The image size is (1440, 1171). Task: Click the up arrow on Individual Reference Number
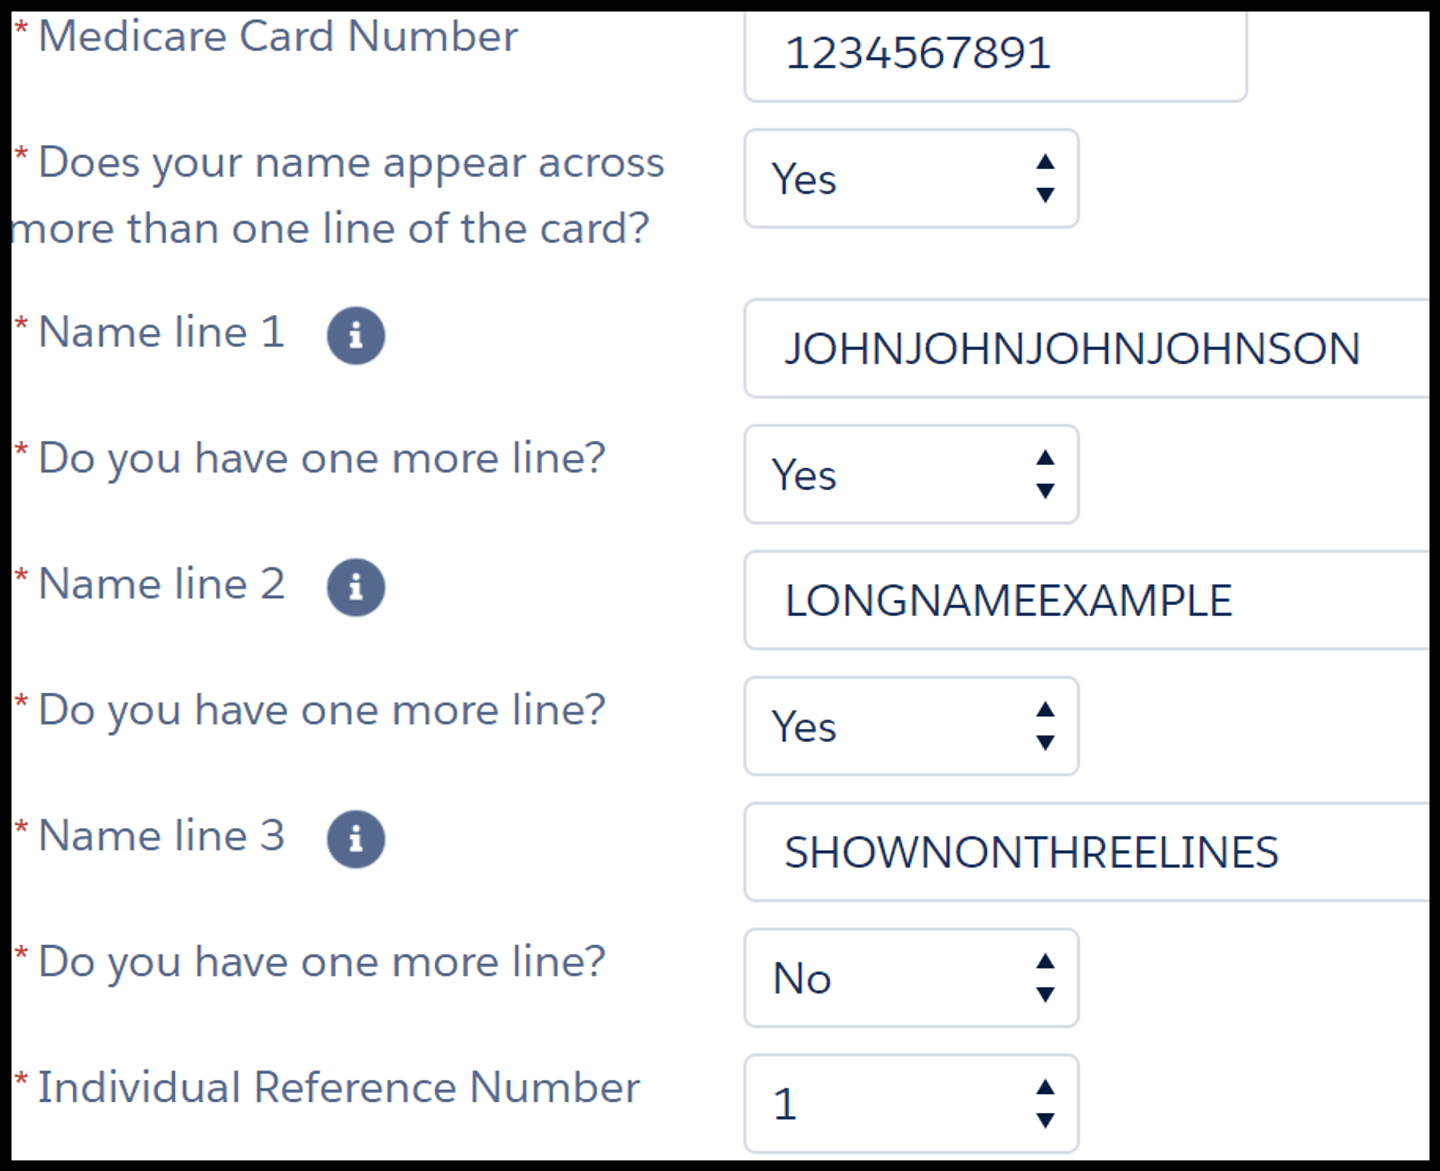click(x=1044, y=1089)
